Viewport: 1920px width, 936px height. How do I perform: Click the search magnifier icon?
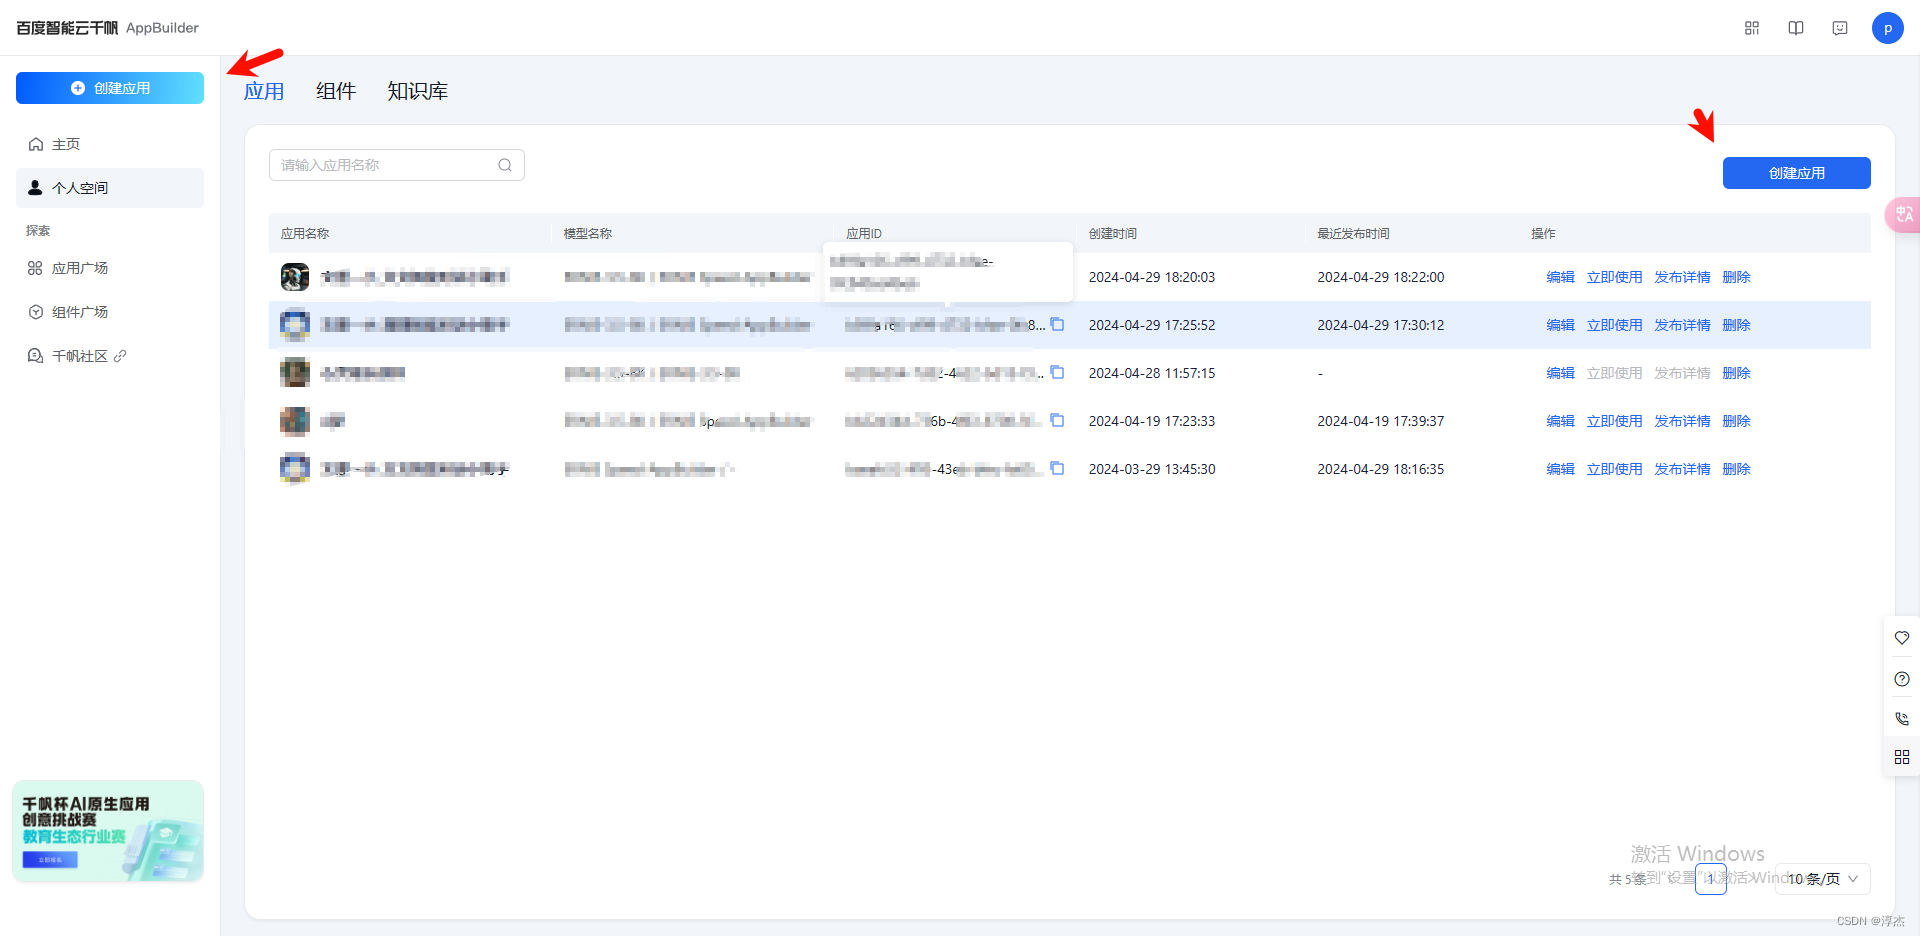(x=505, y=165)
